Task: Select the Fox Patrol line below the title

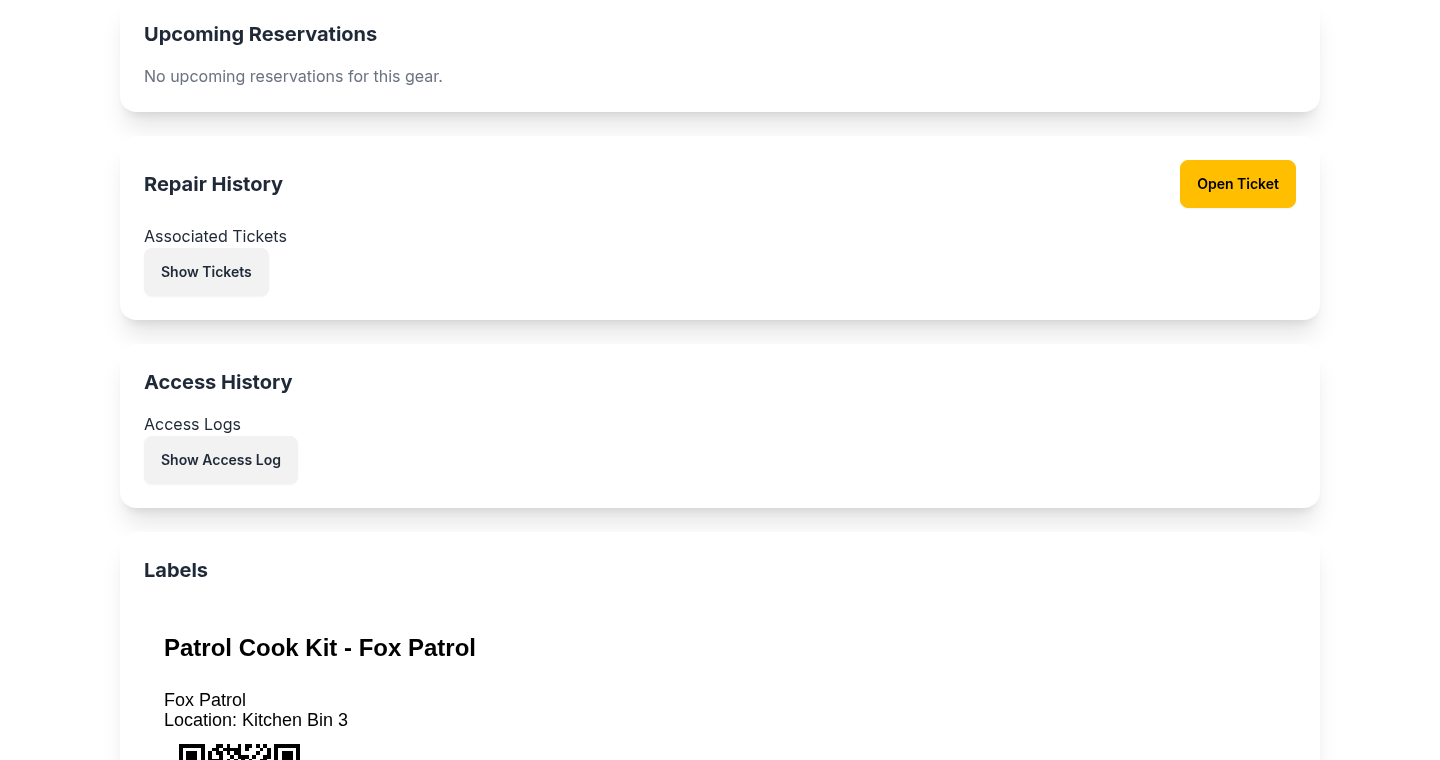Action: [x=205, y=700]
